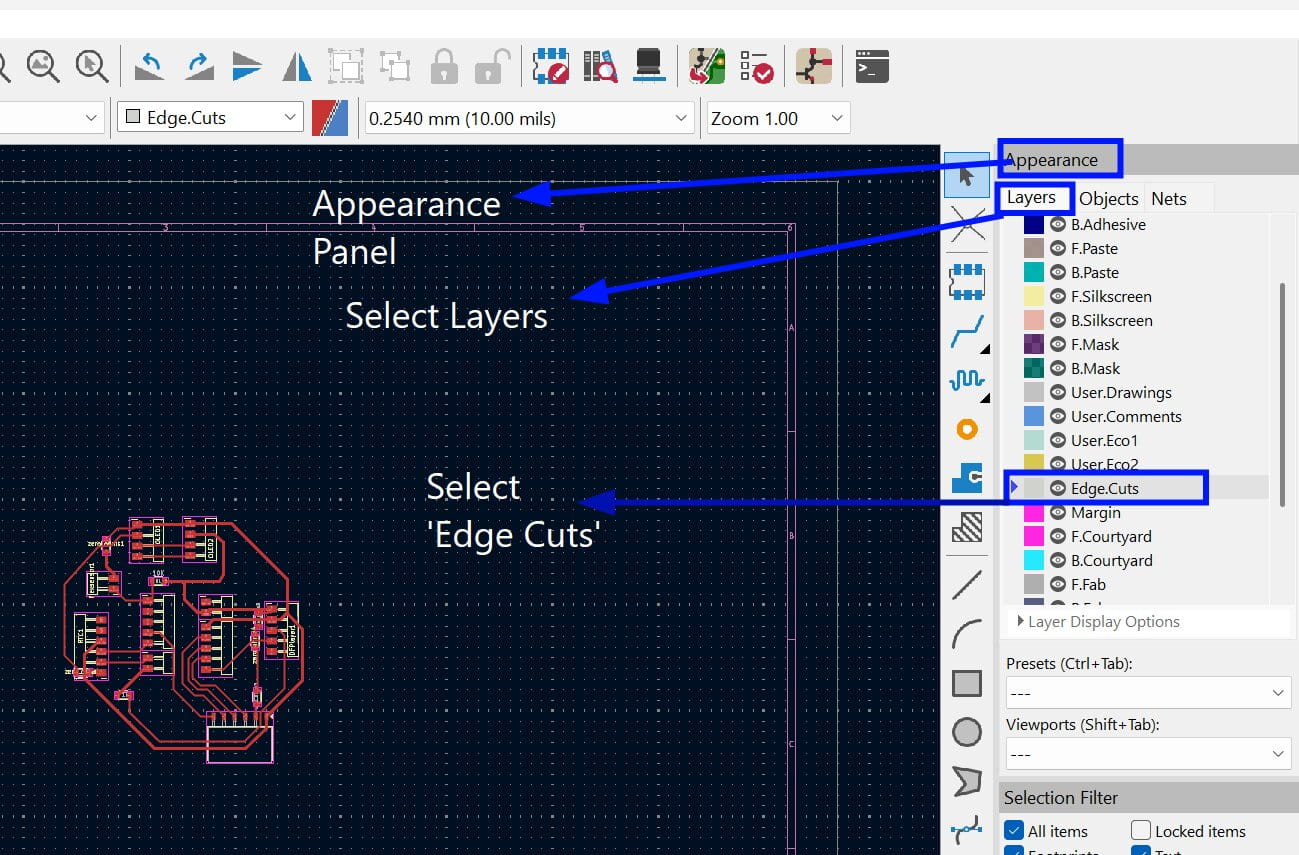Open the design rules checker
Viewport: 1299px width, 855px height.
(x=757, y=66)
